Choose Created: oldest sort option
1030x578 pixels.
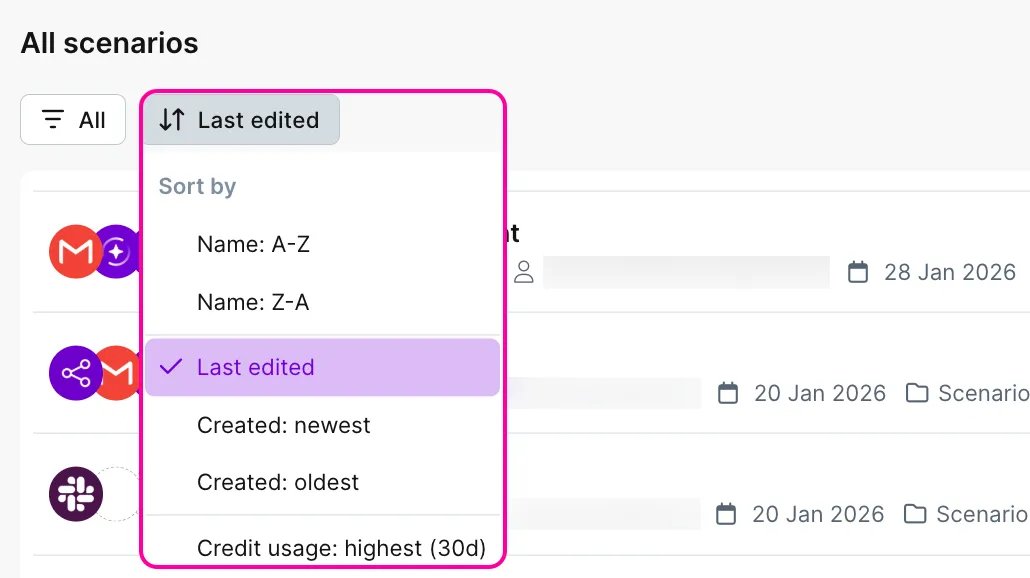click(x=278, y=482)
